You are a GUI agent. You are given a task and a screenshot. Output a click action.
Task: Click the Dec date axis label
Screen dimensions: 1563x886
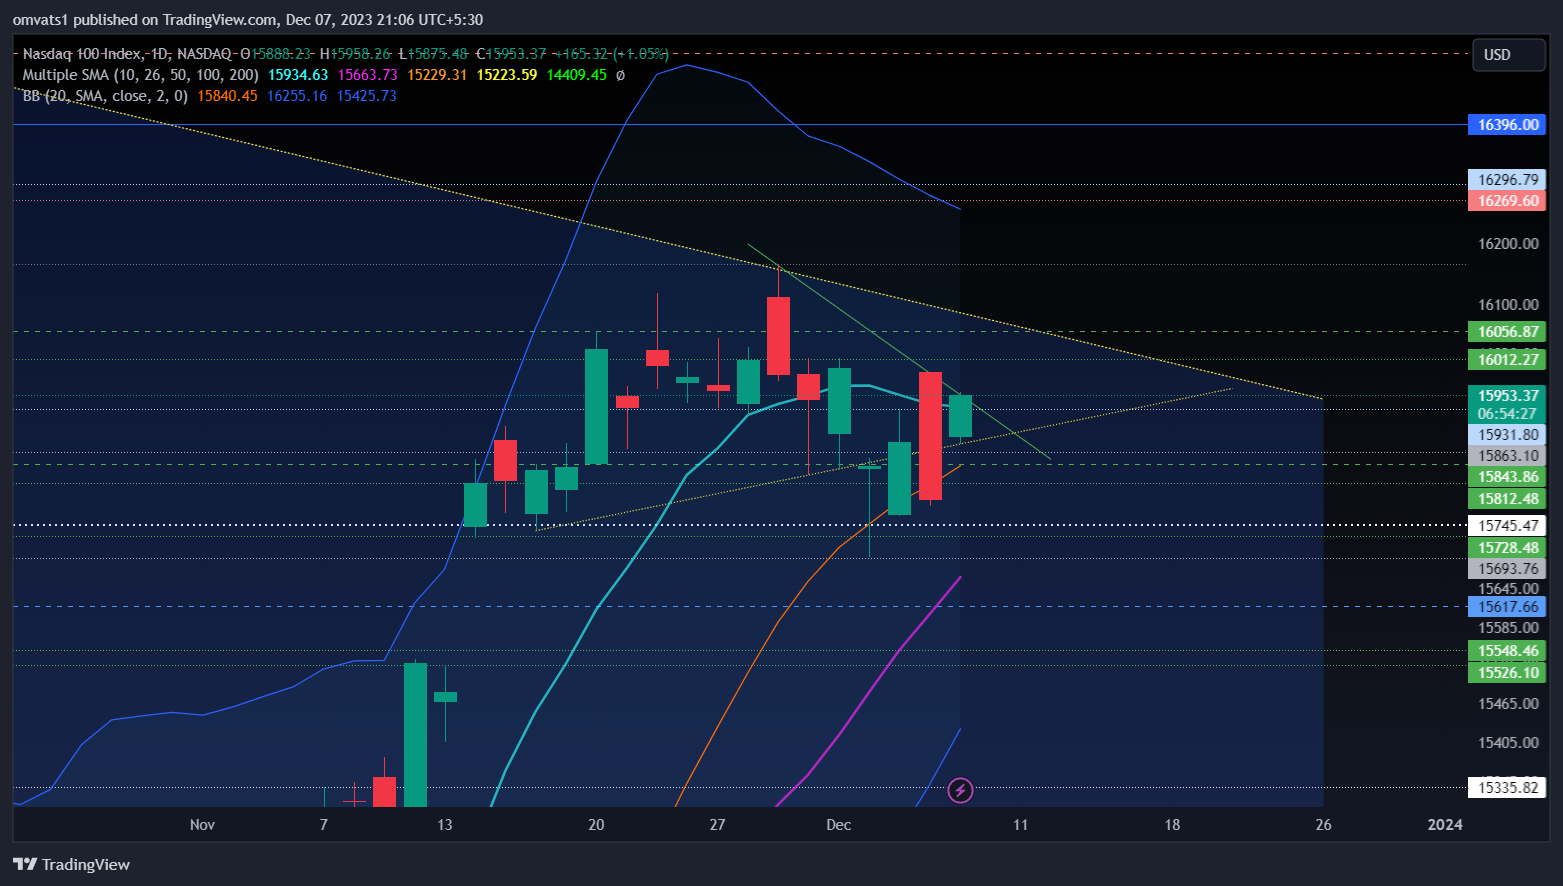[838, 825]
